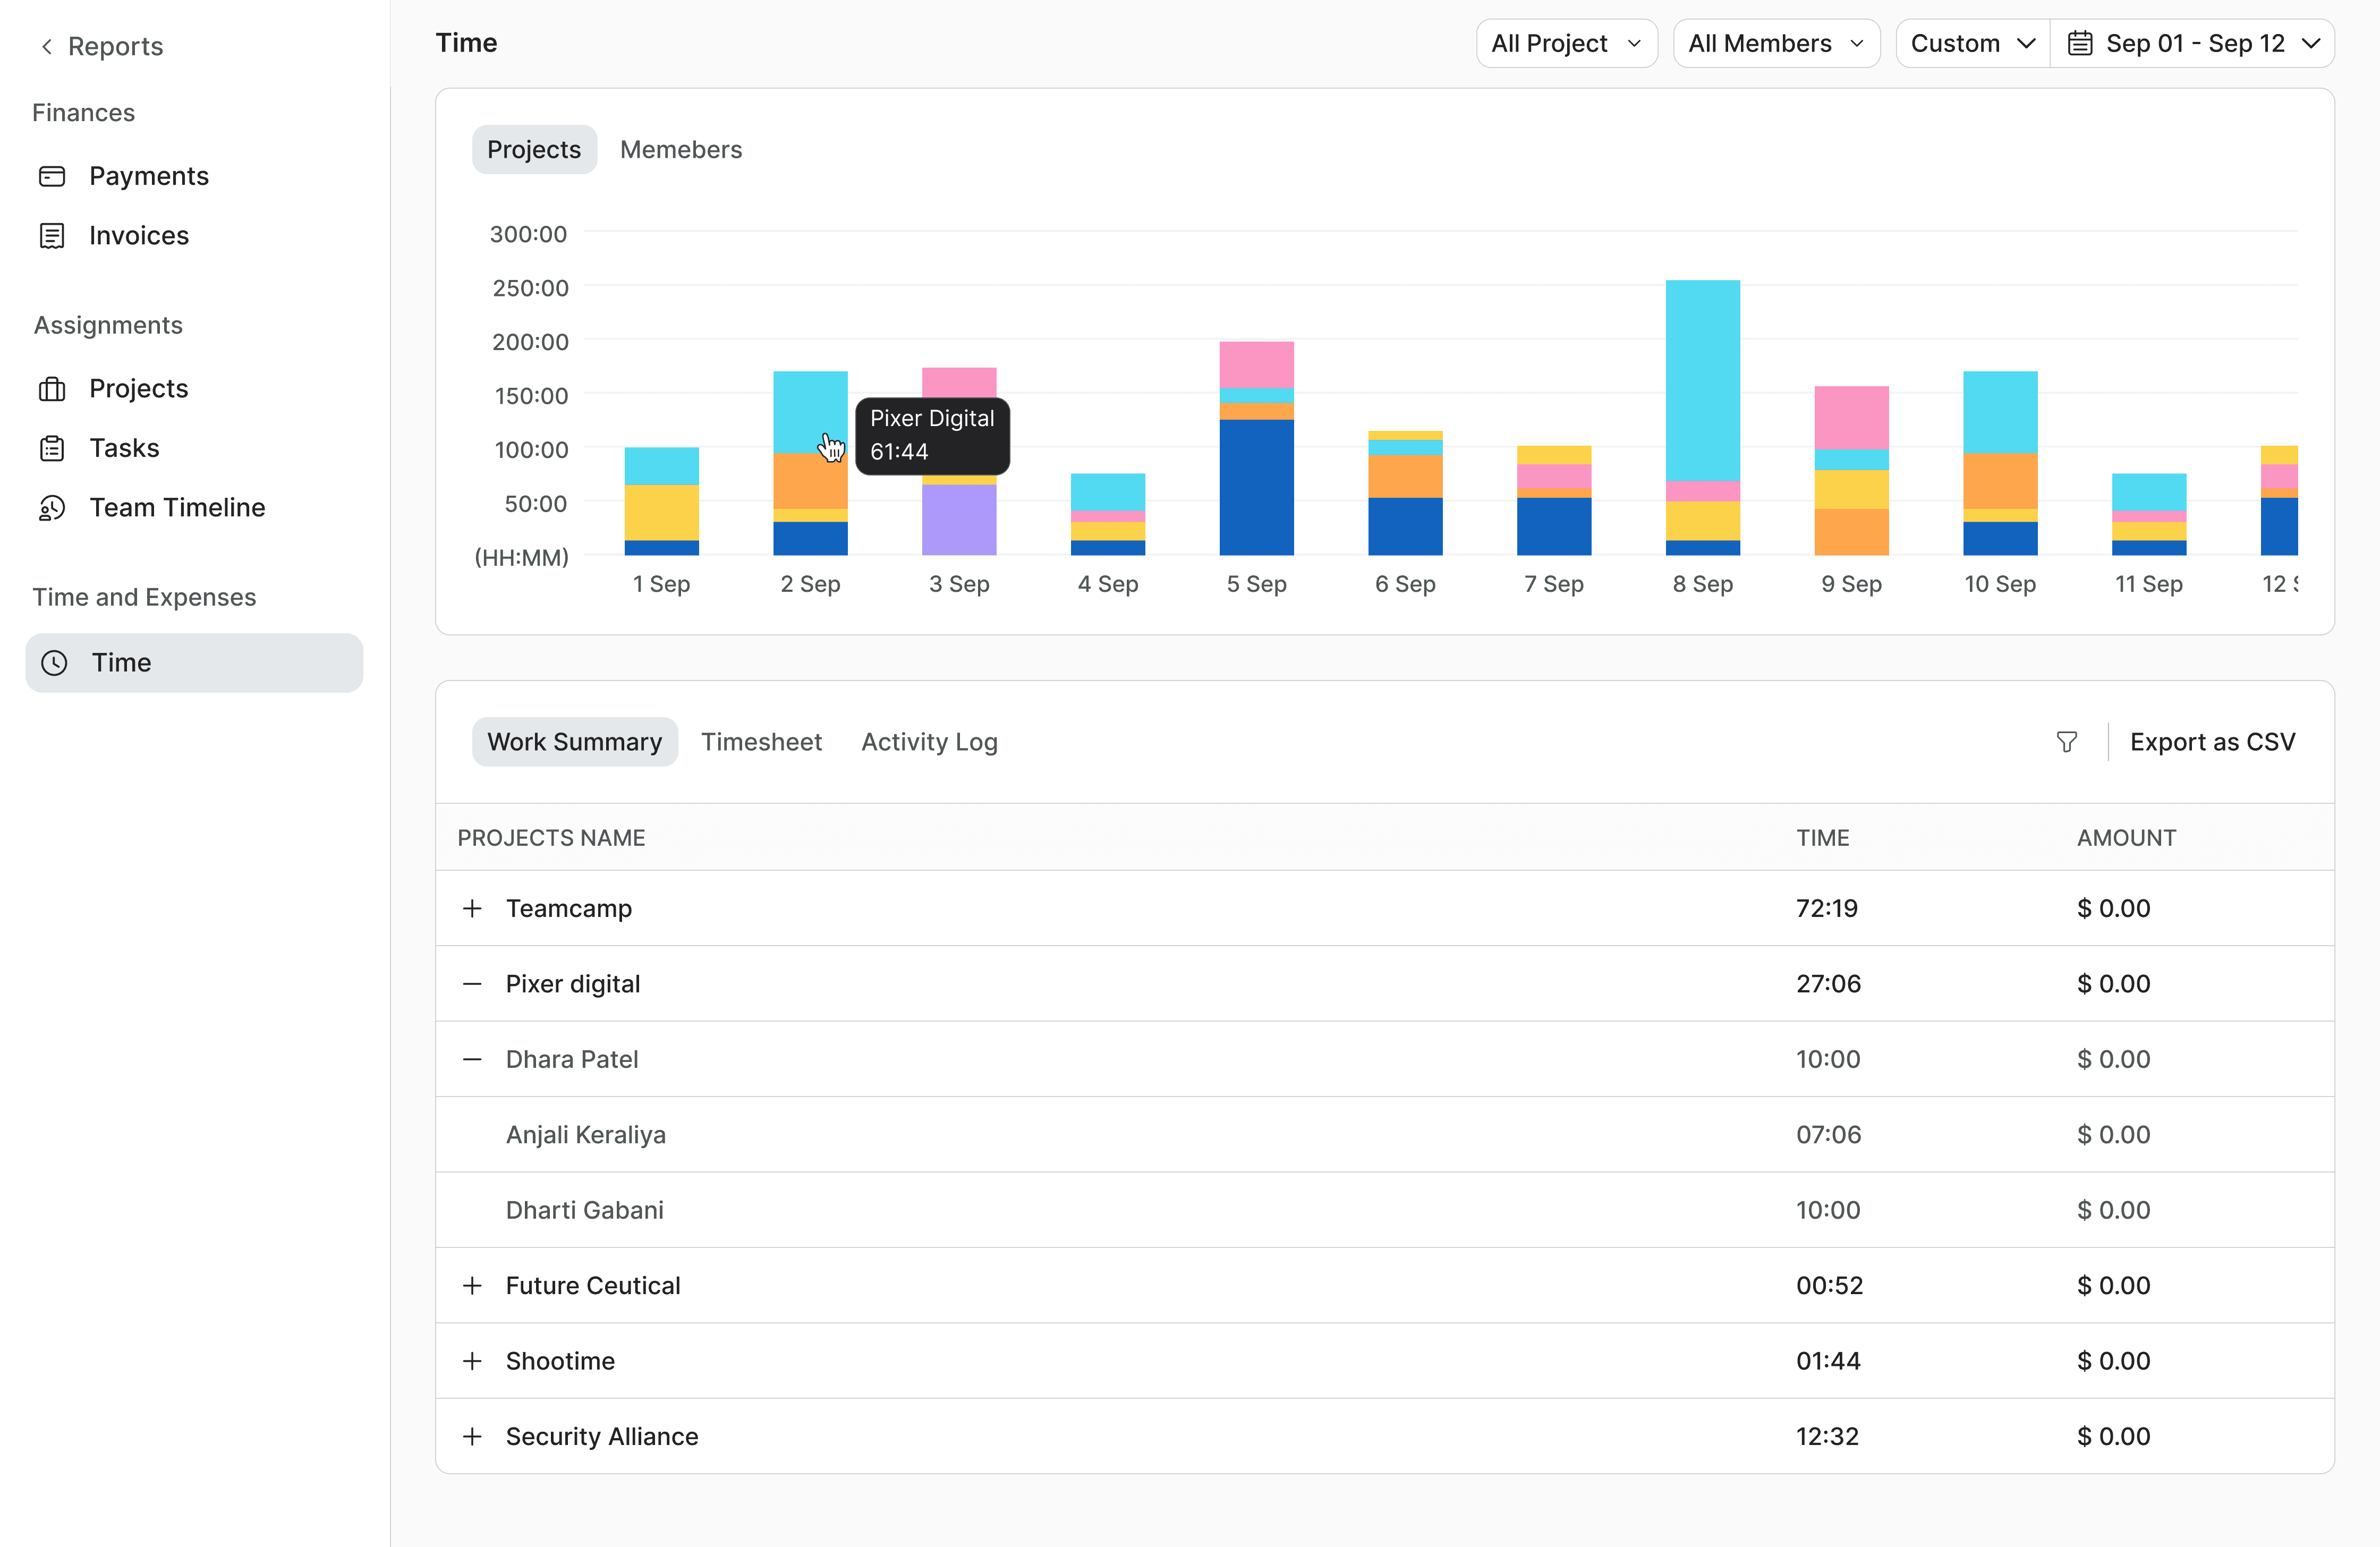The height and width of the screenshot is (1547, 2380).
Task: Go back via Reports chevron arrow
Action: tap(46, 47)
